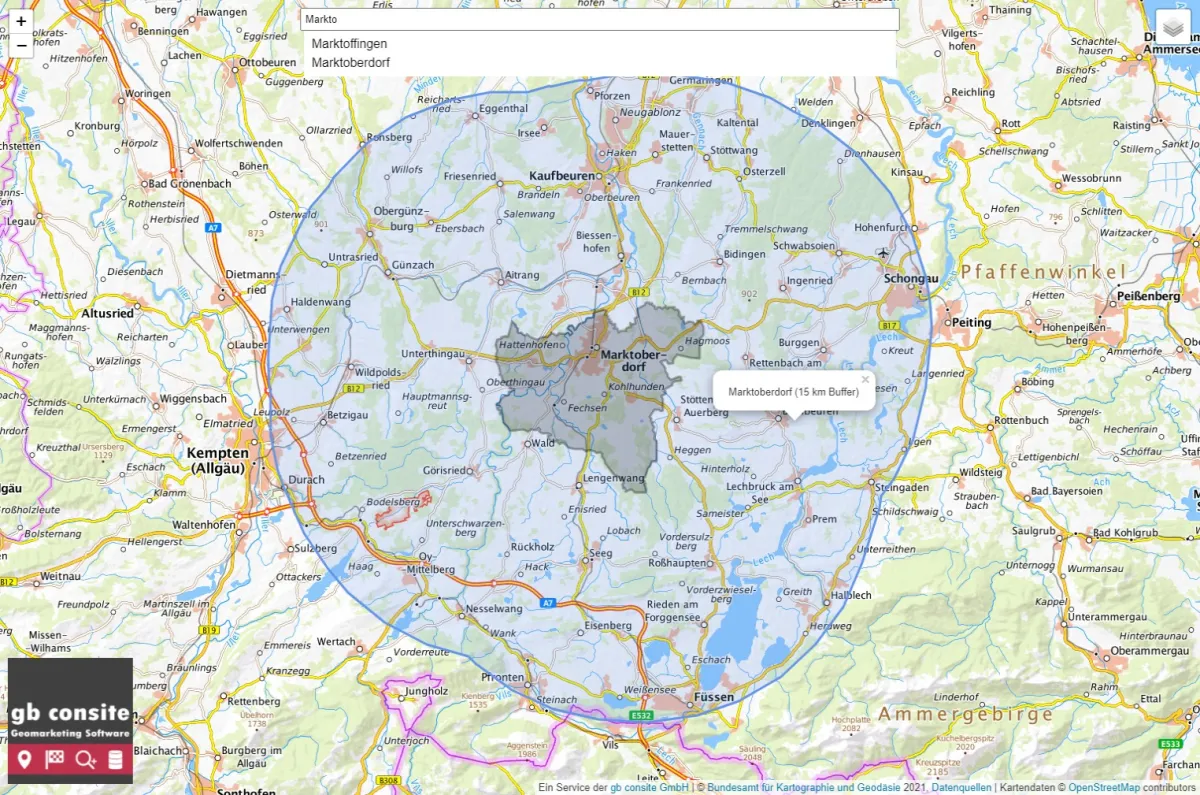Select the location pin tool

click(27, 760)
